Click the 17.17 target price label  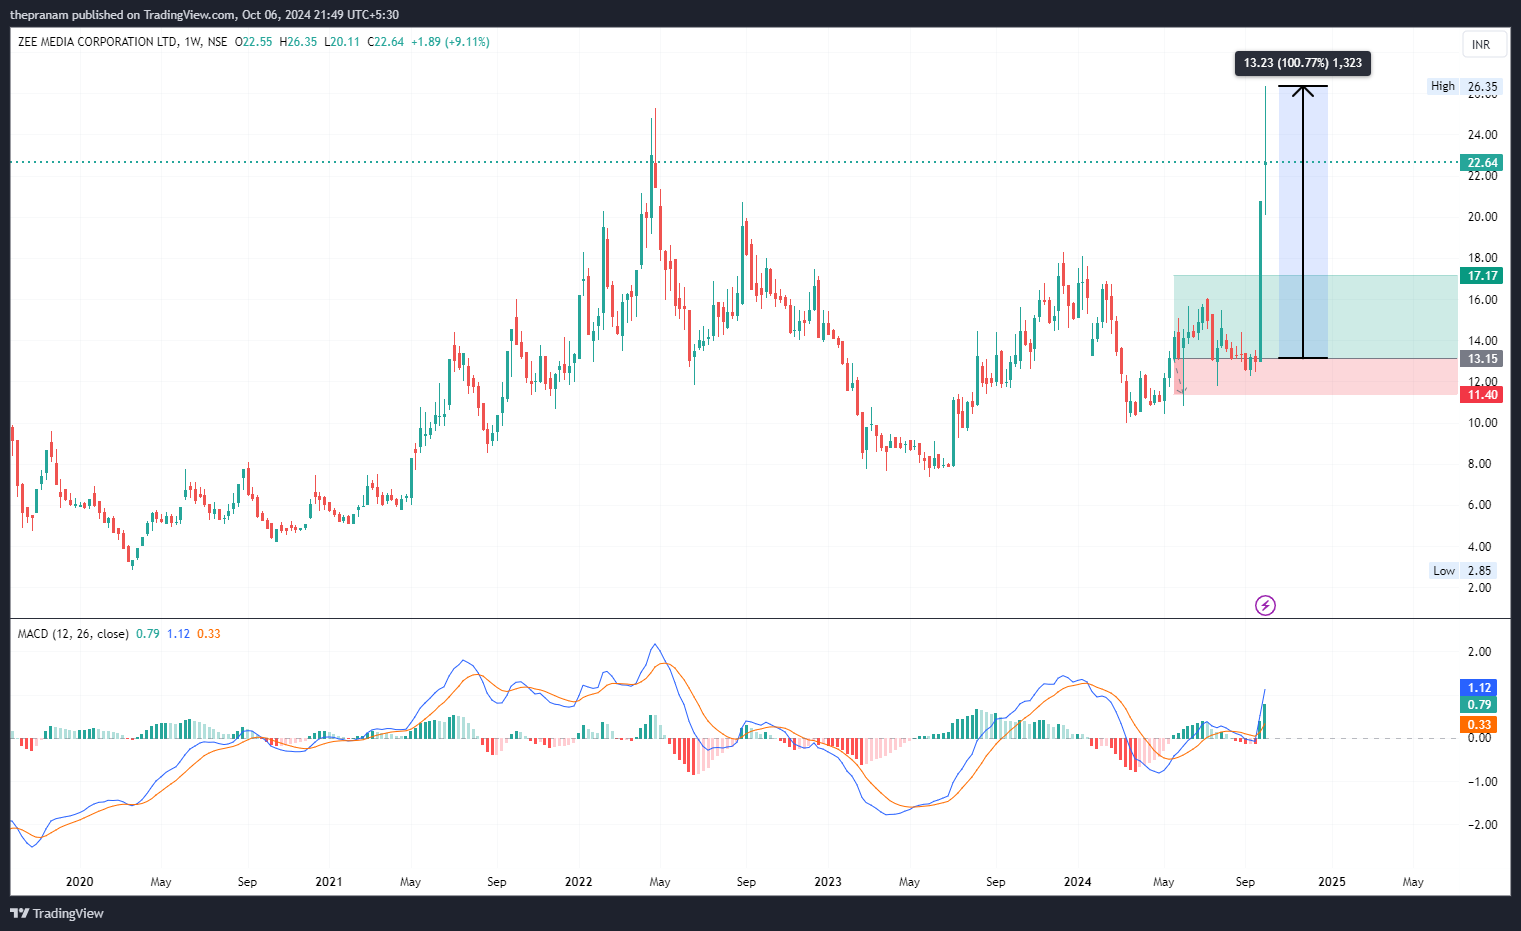[1481, 276]
